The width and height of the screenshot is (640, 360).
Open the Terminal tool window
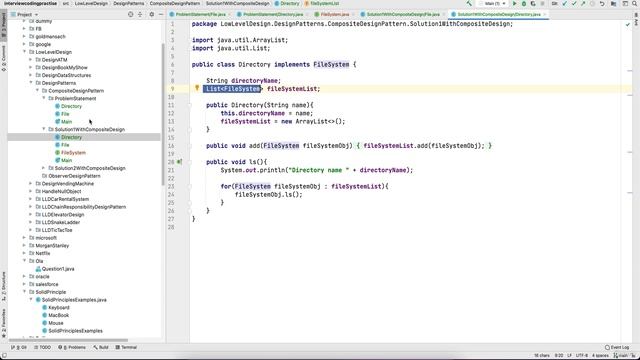click(126, 347)
